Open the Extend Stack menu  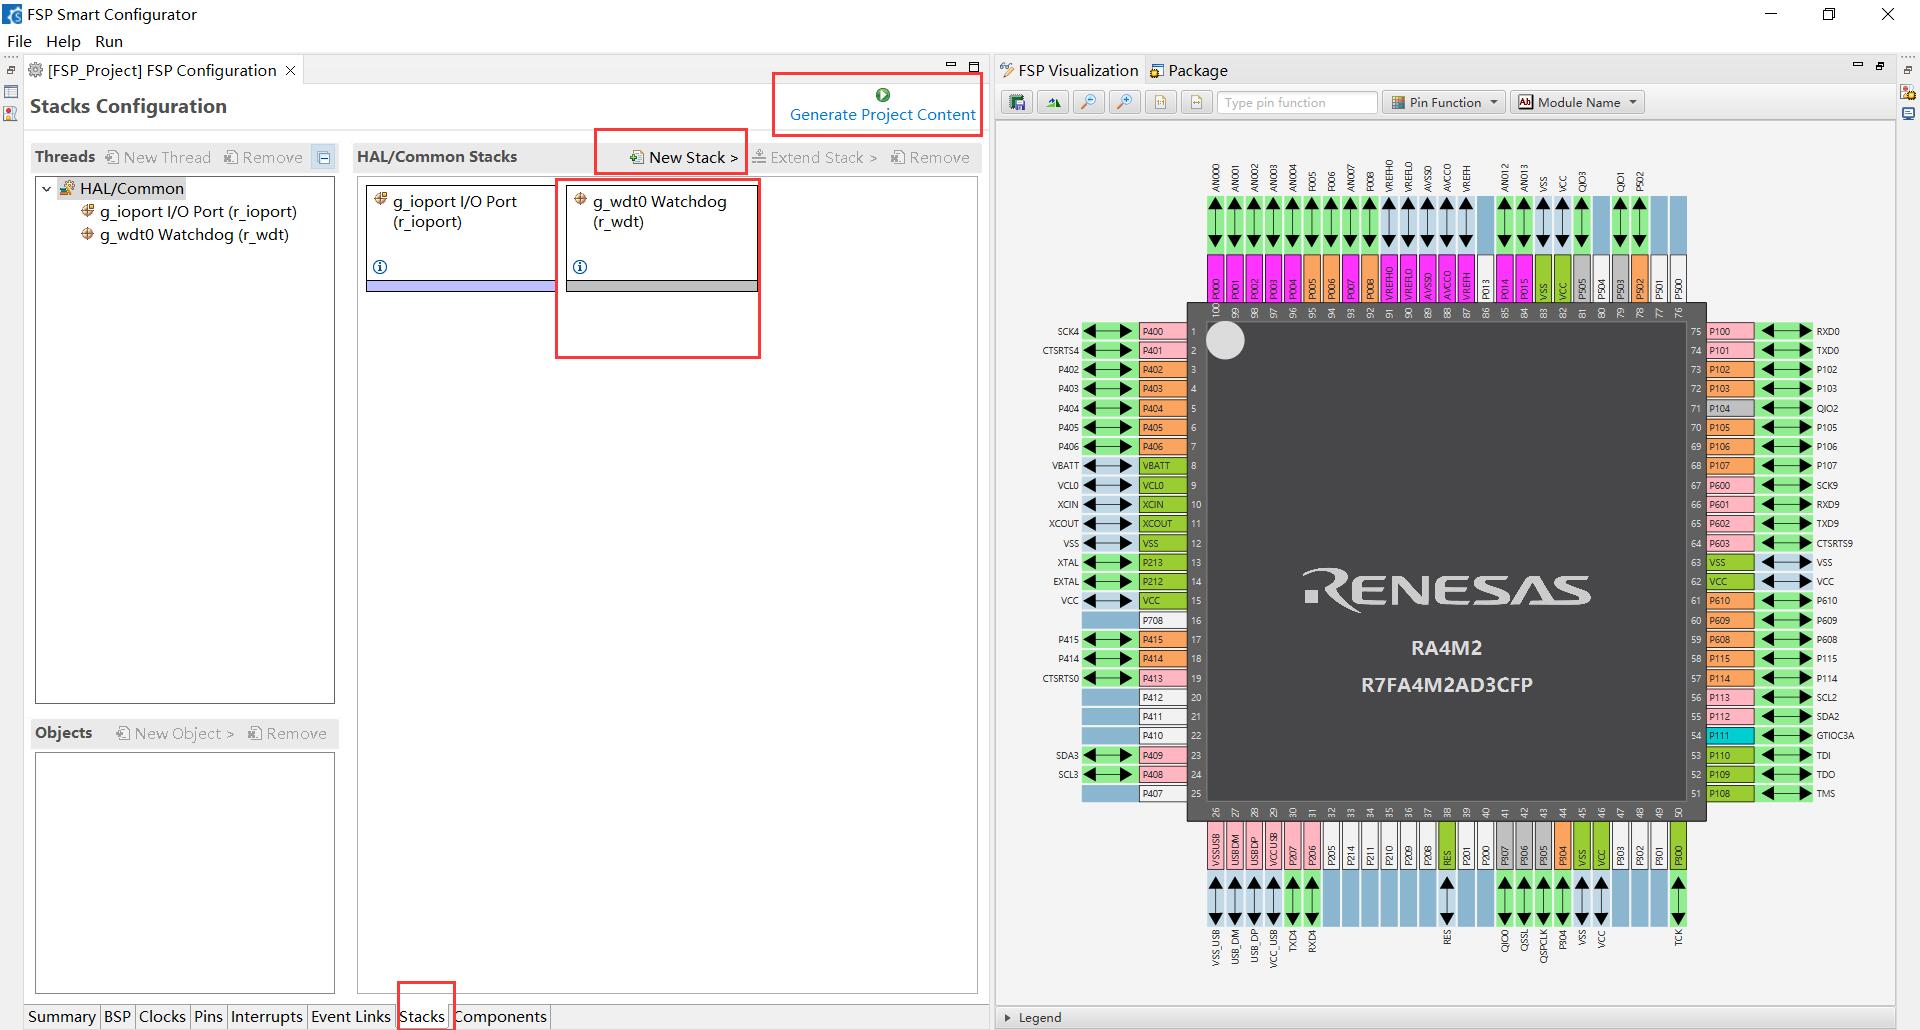[814, 157]
